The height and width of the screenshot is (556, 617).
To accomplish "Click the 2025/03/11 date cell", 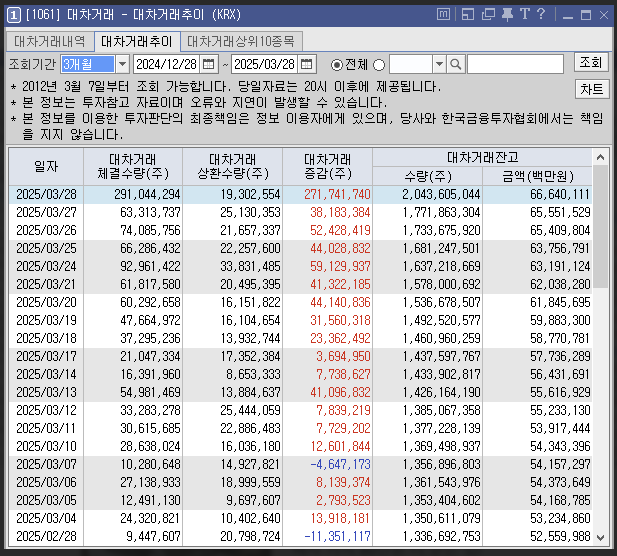I will coord(46,429).
